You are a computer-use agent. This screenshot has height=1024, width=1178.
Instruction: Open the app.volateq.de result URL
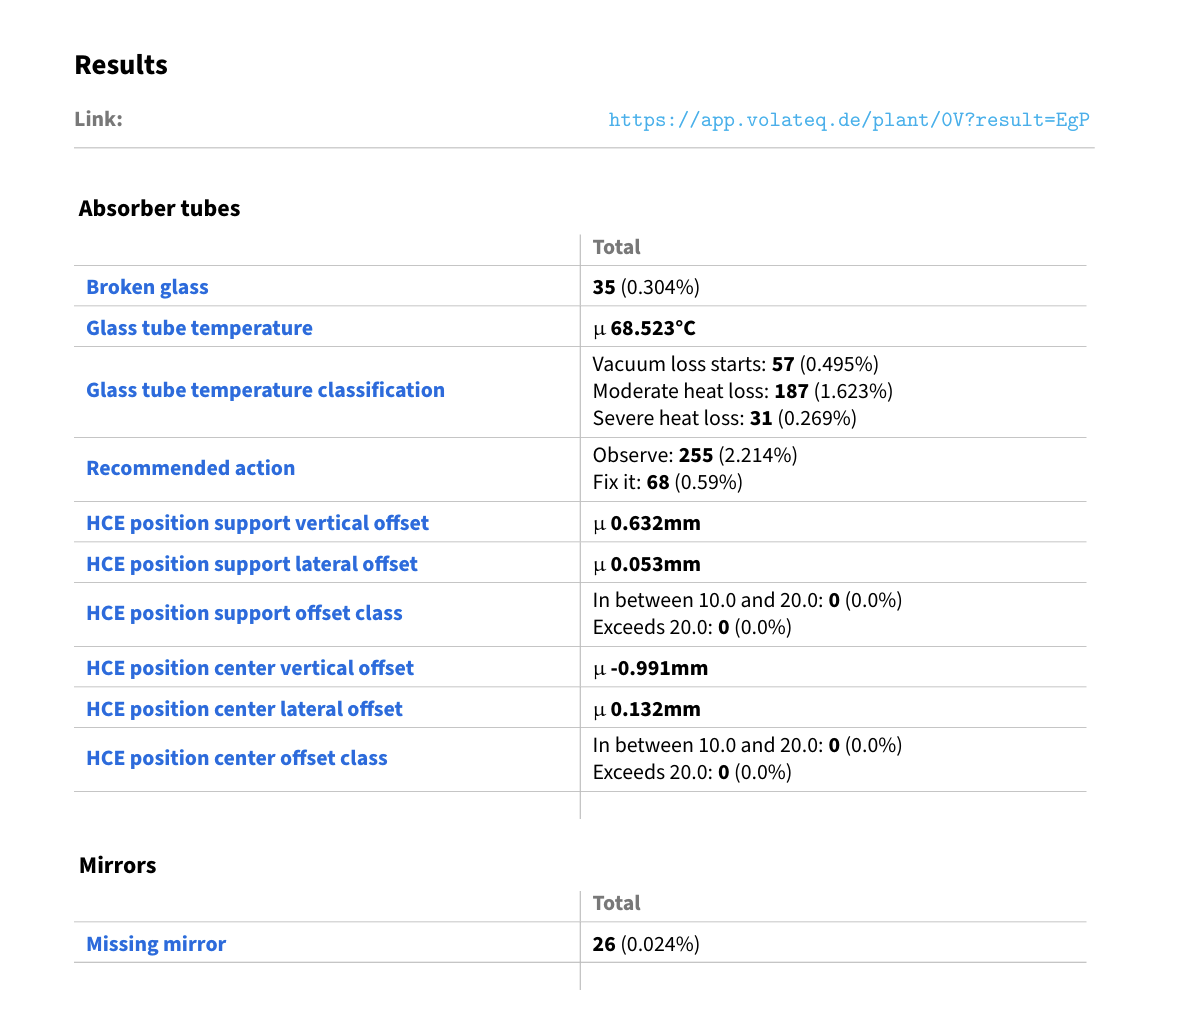pyautogui.click(x=848, y=119)
